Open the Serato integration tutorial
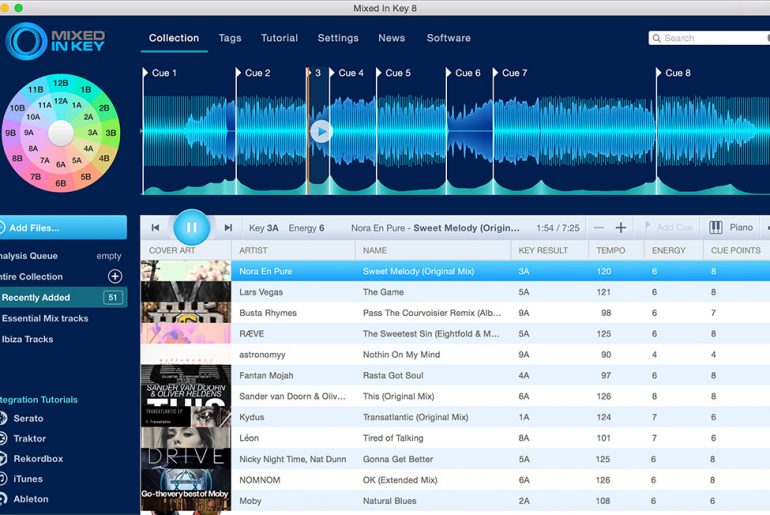The width and height of the screenshot is (770, 515). click(x=28, y=418)
